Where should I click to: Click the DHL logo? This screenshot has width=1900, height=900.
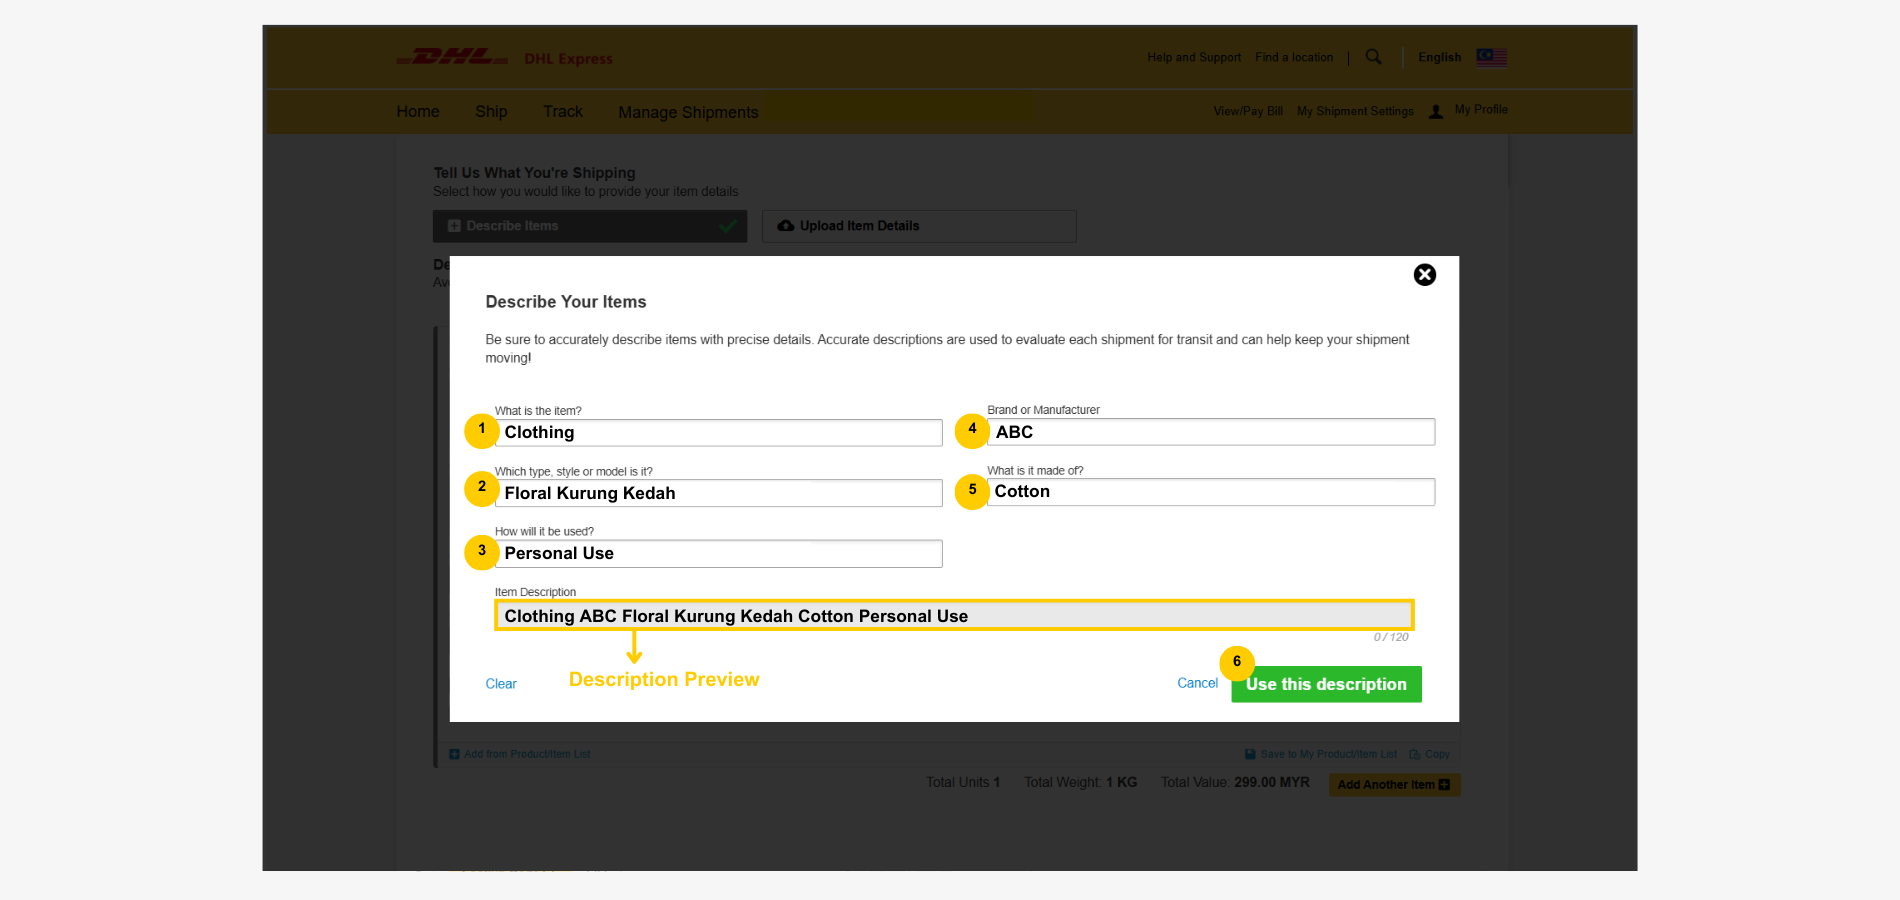point(453,57)
